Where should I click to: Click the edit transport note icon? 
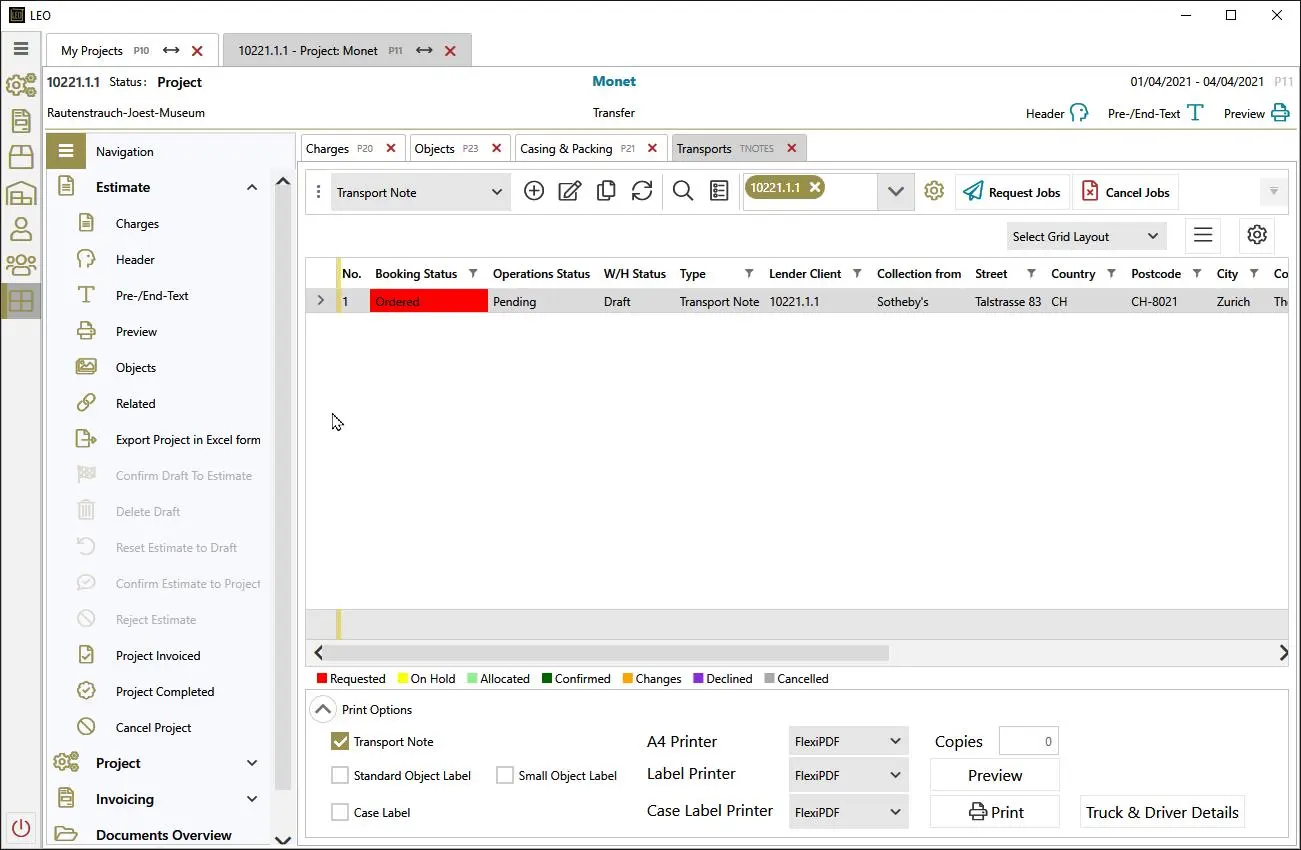pyautogui.click(x=570, y=191)
